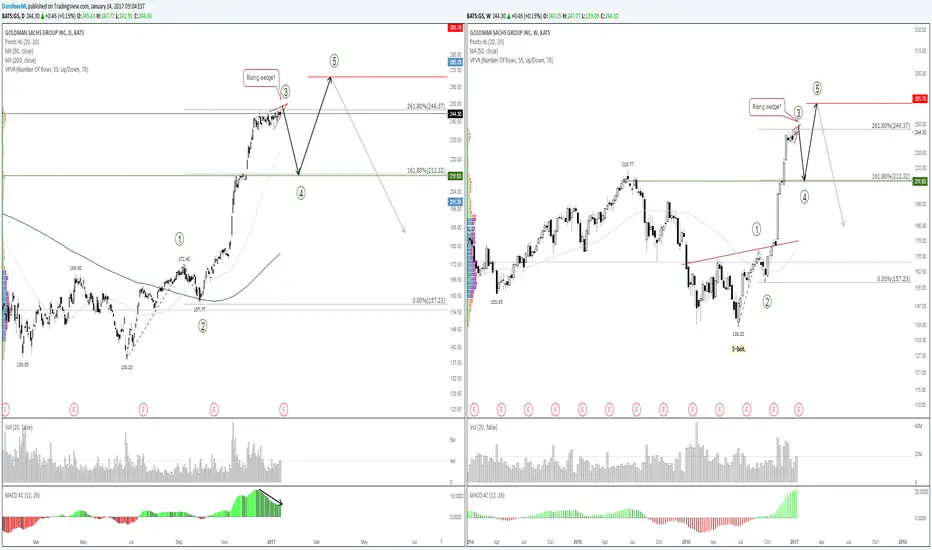Click GOLDMAN SACHS GROUP INC, D, BATS title
Image resolution: width=932 pixels, height=550 pixels.
click(45, 33)
